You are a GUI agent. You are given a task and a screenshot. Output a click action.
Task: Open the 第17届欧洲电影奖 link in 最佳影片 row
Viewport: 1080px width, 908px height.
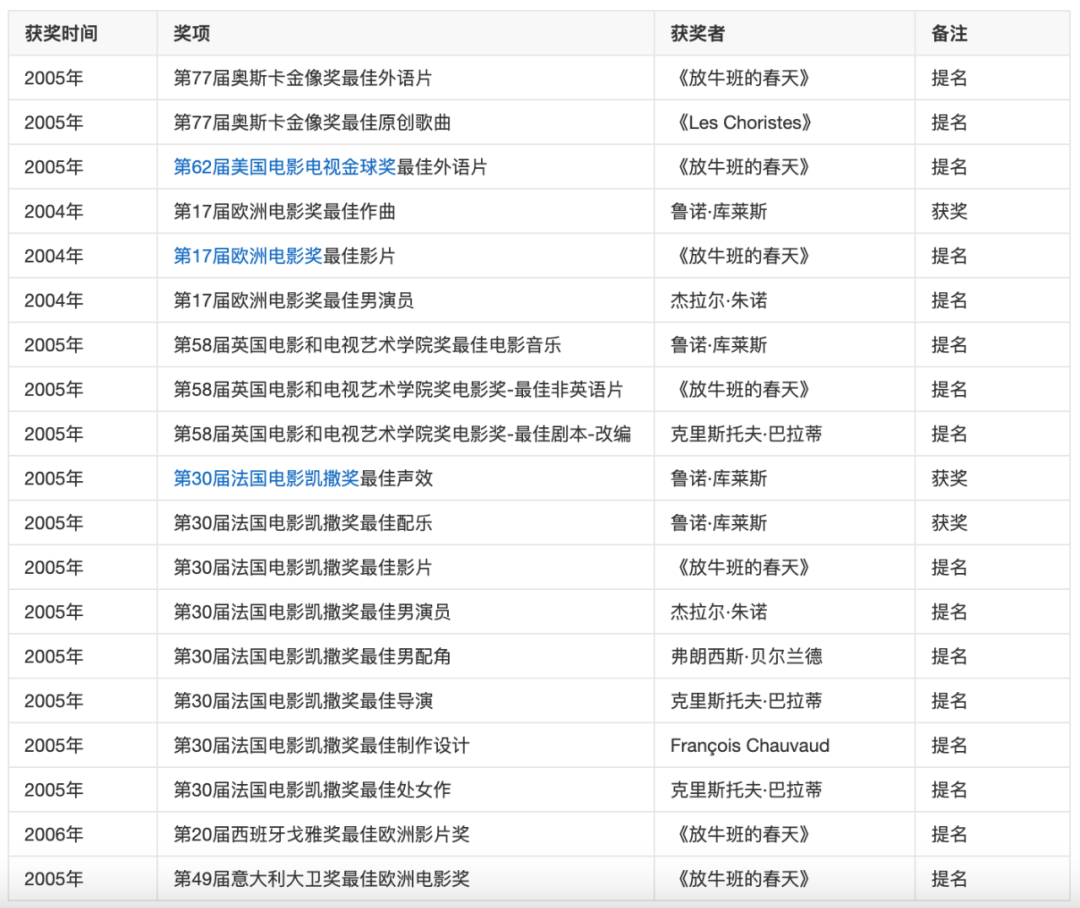click(247, 256)
